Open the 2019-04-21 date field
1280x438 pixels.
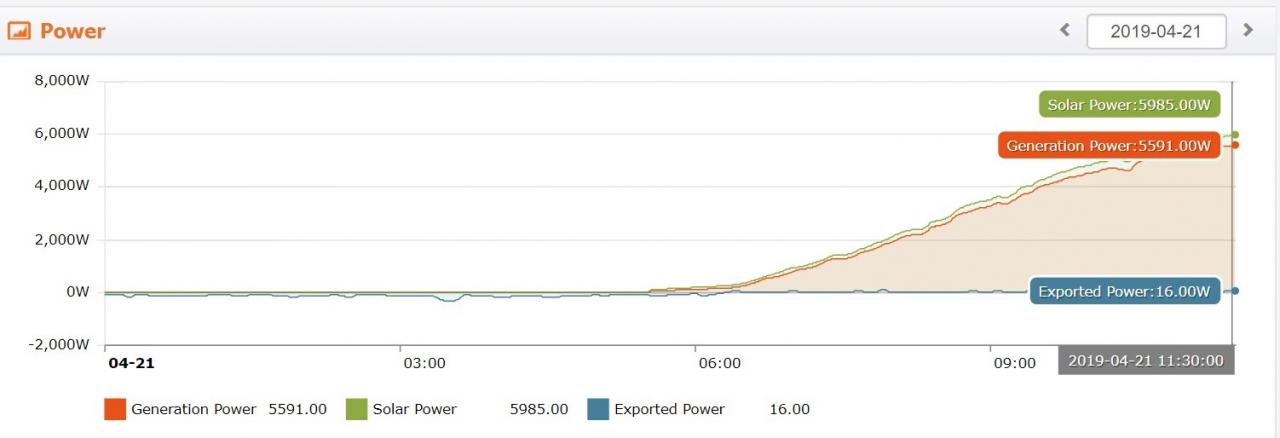(x=1156, y=31)
